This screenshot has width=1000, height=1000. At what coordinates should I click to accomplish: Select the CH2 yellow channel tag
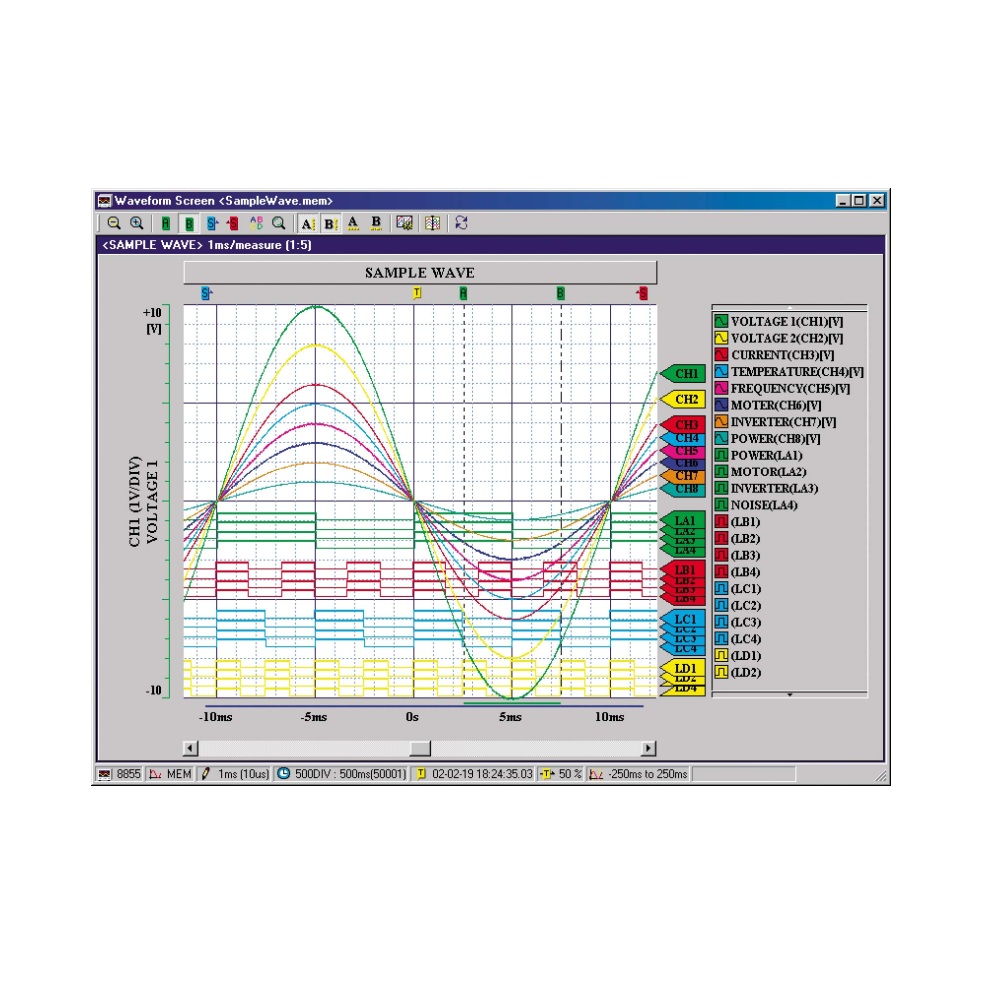tap(685, 399)
